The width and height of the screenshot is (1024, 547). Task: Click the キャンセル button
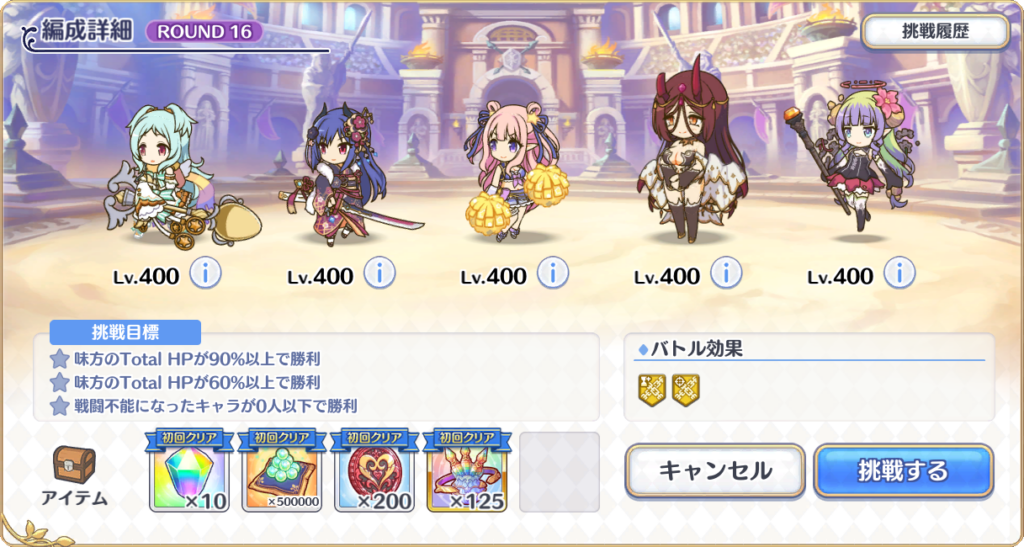[x=715, y=471]
